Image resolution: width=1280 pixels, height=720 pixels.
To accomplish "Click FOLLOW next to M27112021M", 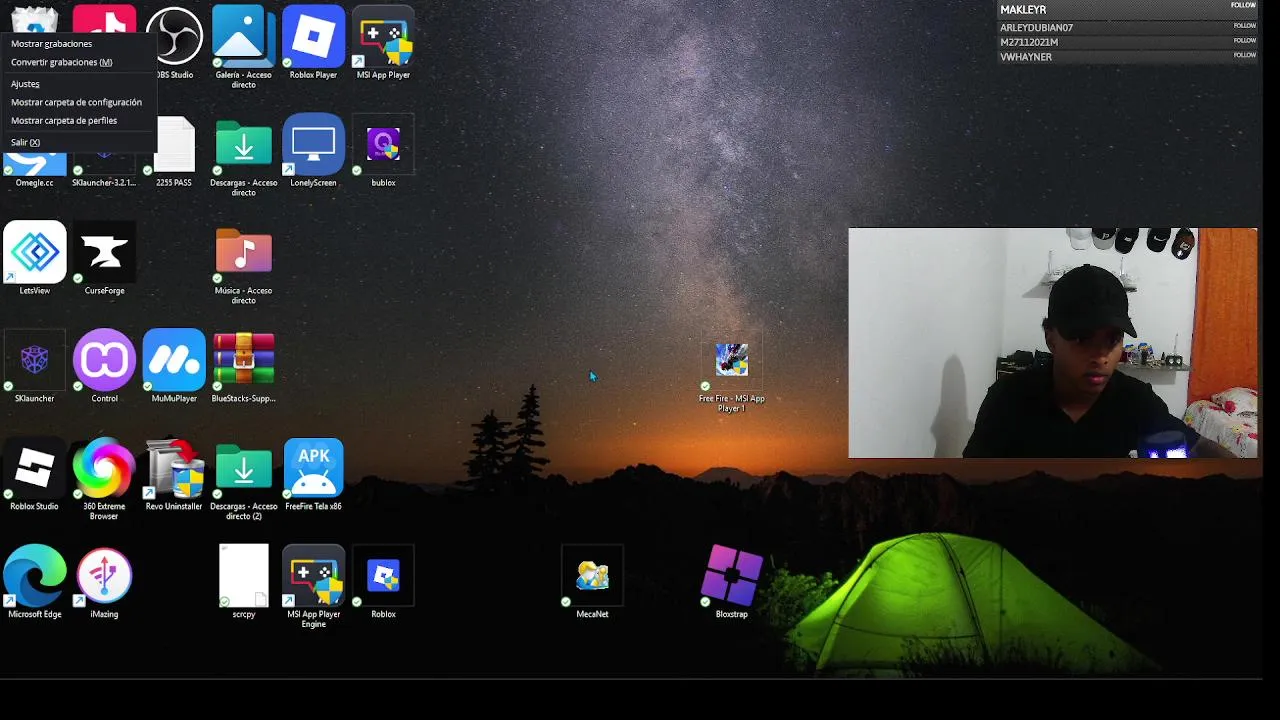I will coord(1244,41).
